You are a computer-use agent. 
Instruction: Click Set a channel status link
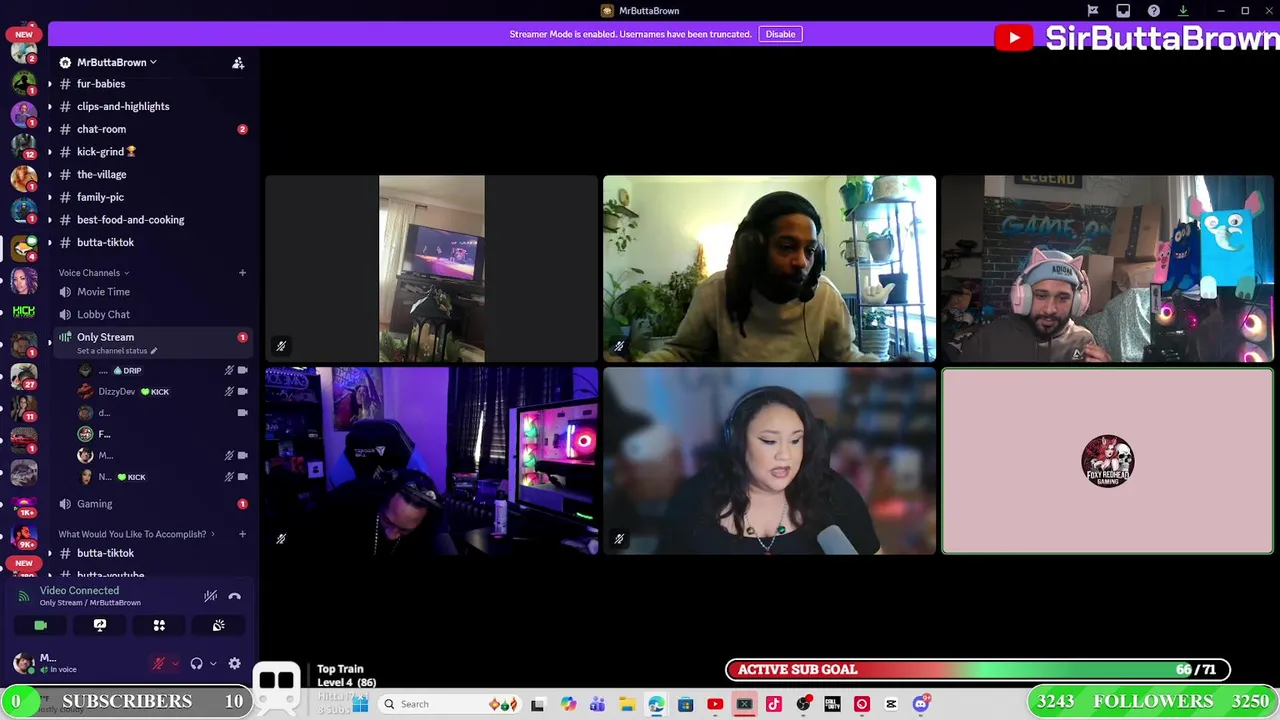click(116, 351)
